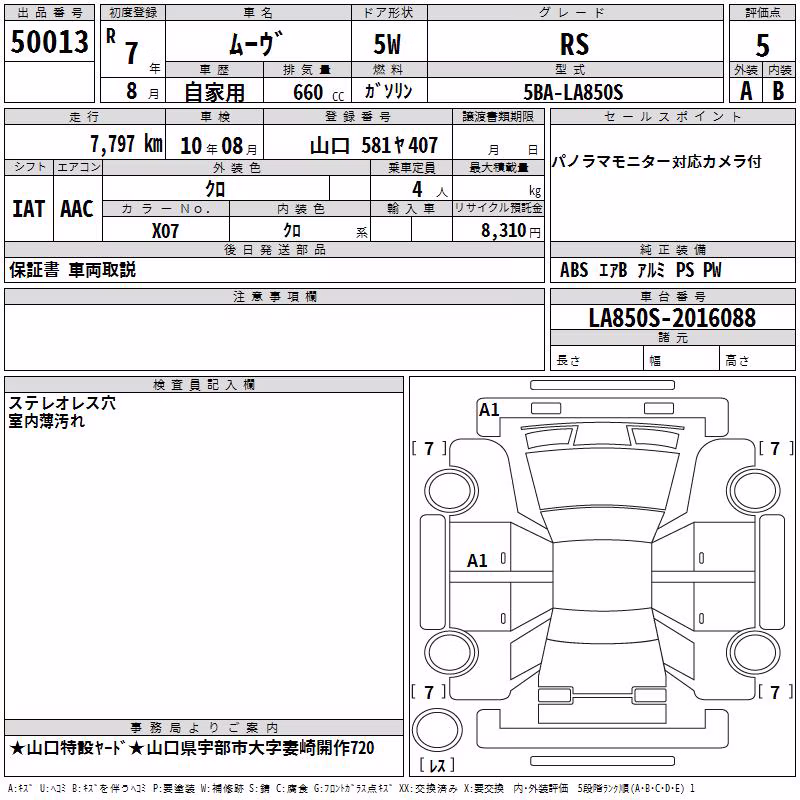Image resolution: width=800 pixels, height=800 pixels.
Task: Select grade value RS
Action: [x=574, y=44]
